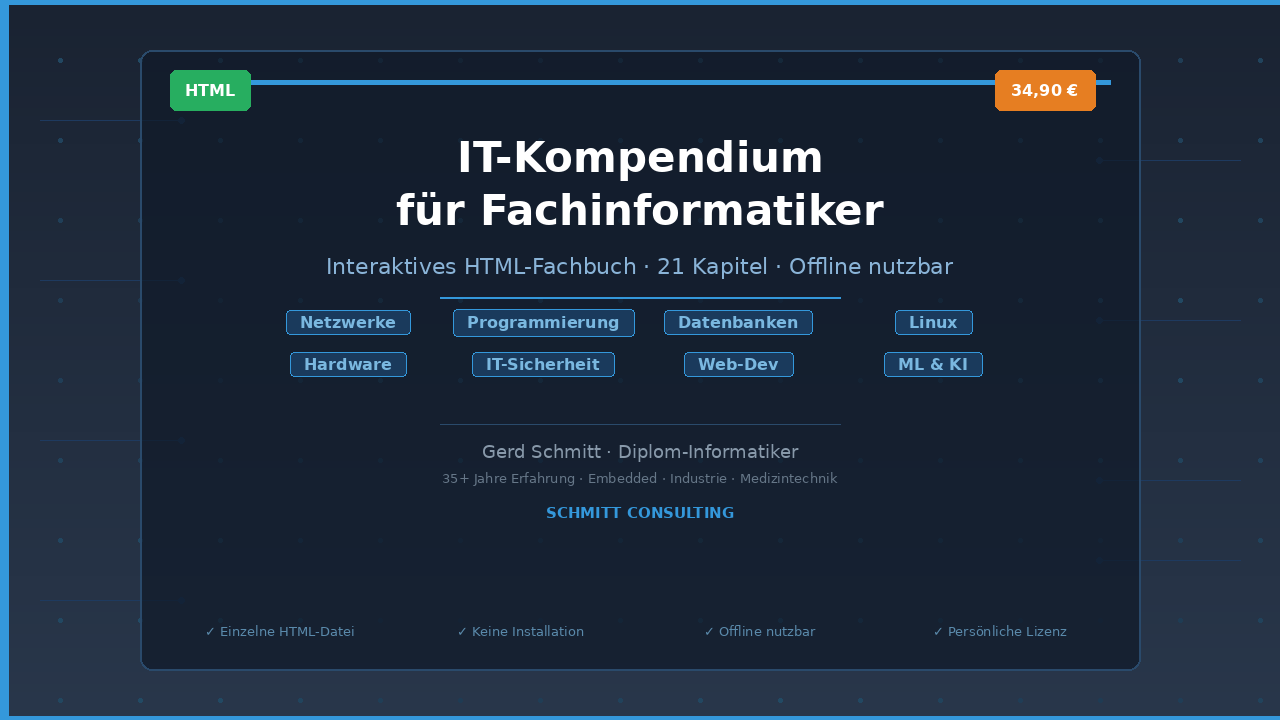The width and height of the screenshot is (1280, 720).
Task: Select the Datenbanken topic chip
Action: [738, 322]
